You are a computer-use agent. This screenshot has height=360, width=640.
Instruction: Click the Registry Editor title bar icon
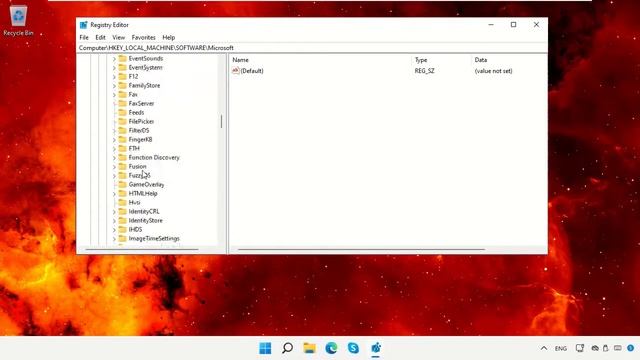(84, 25)
